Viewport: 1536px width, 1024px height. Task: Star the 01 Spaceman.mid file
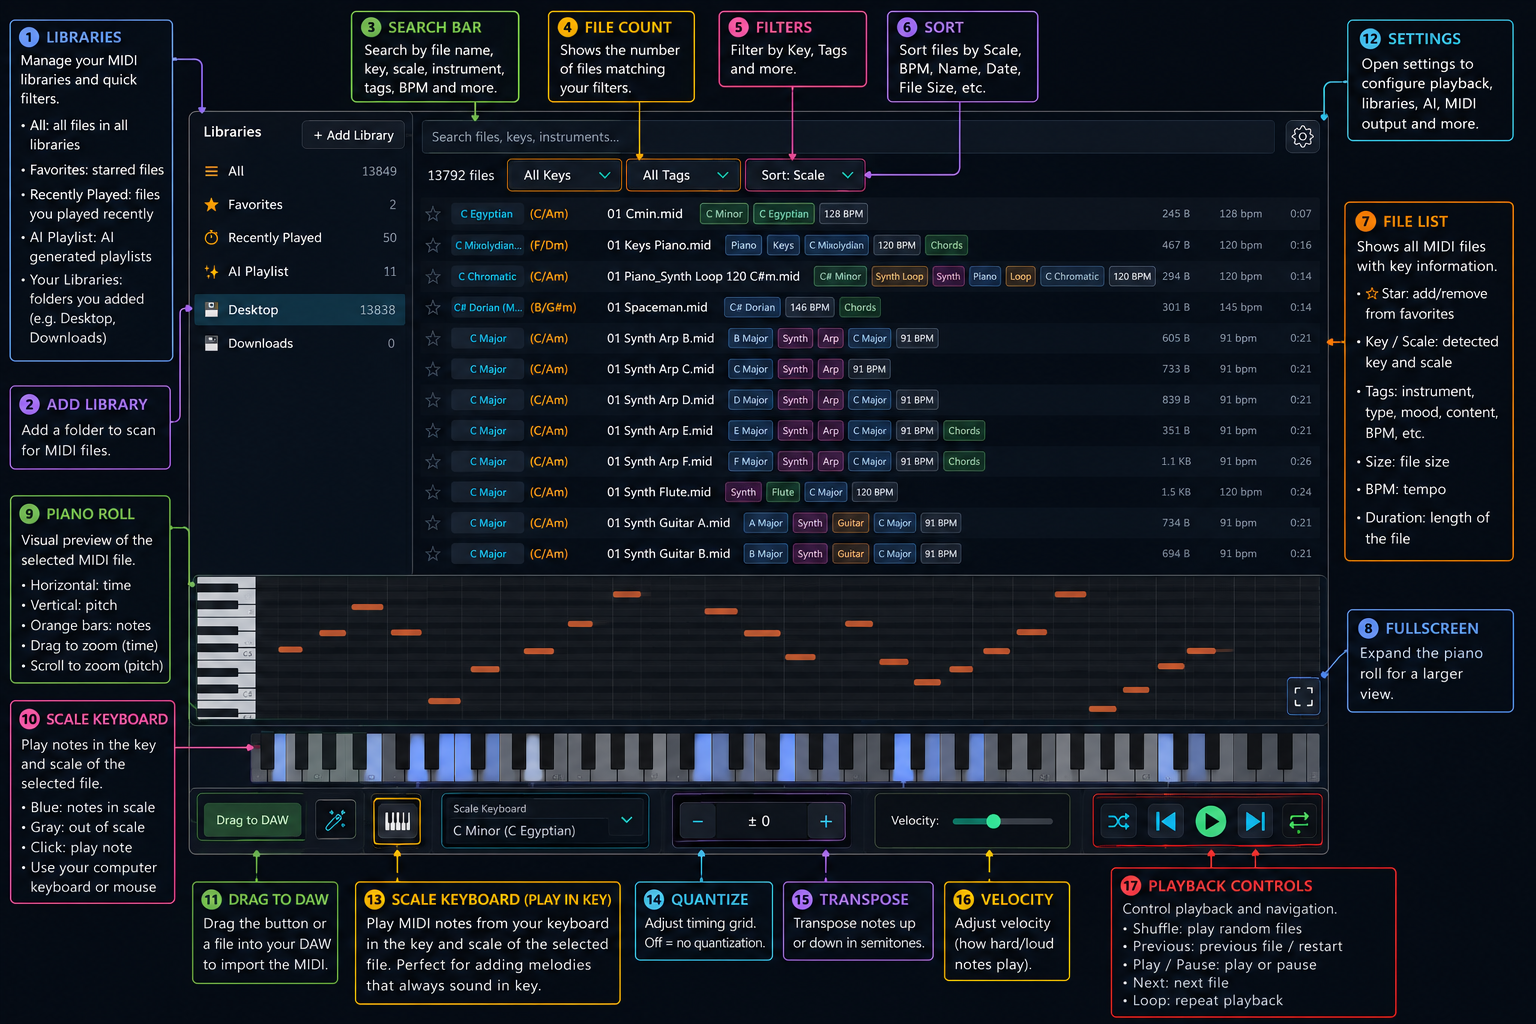pos(433,307)
